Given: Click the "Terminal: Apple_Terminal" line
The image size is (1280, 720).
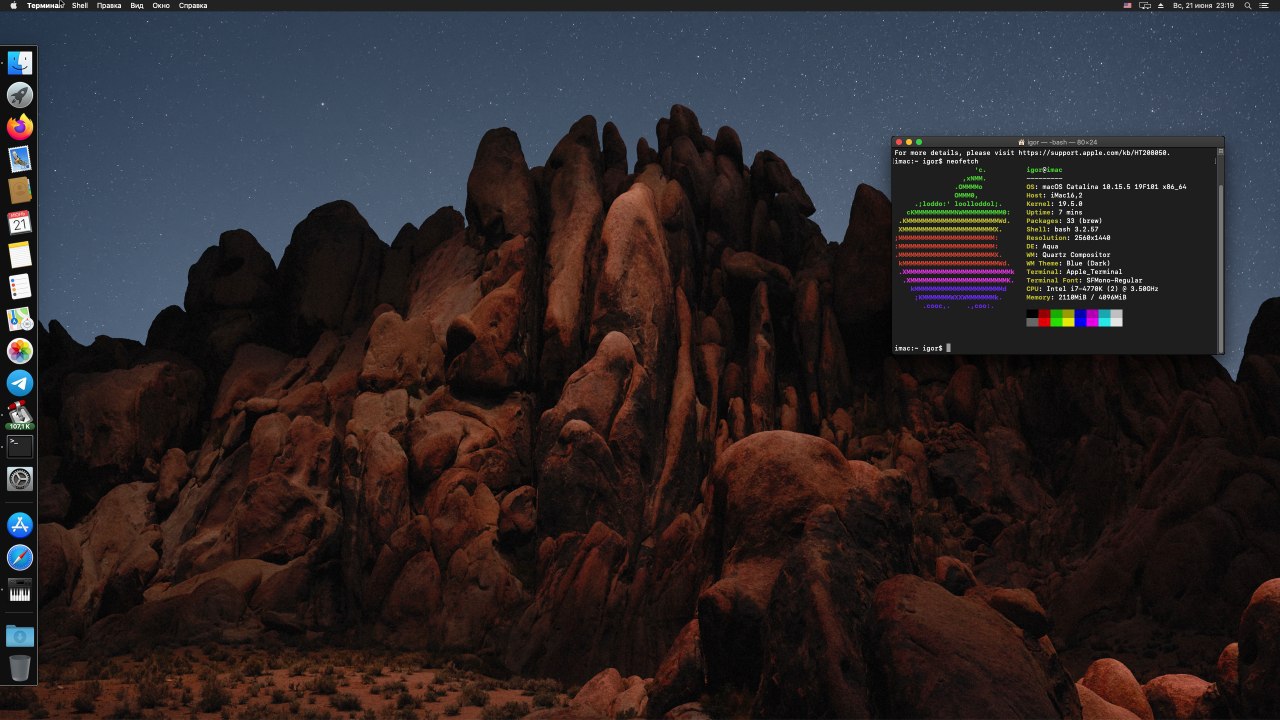Looking at the screenshot, I should [x=1074, y=272].
